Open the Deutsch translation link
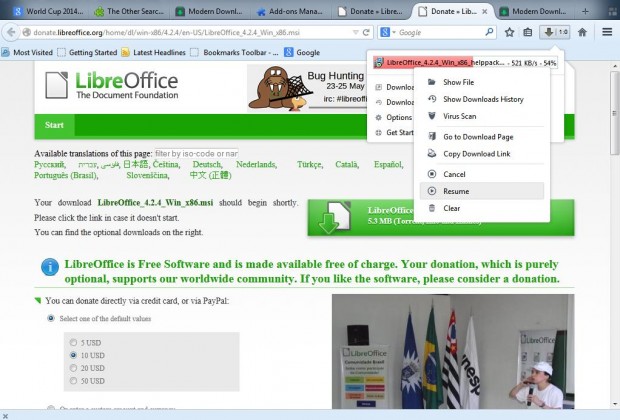Image resolution: width=620 pixels, height=420 pixels. coord(207,165)
